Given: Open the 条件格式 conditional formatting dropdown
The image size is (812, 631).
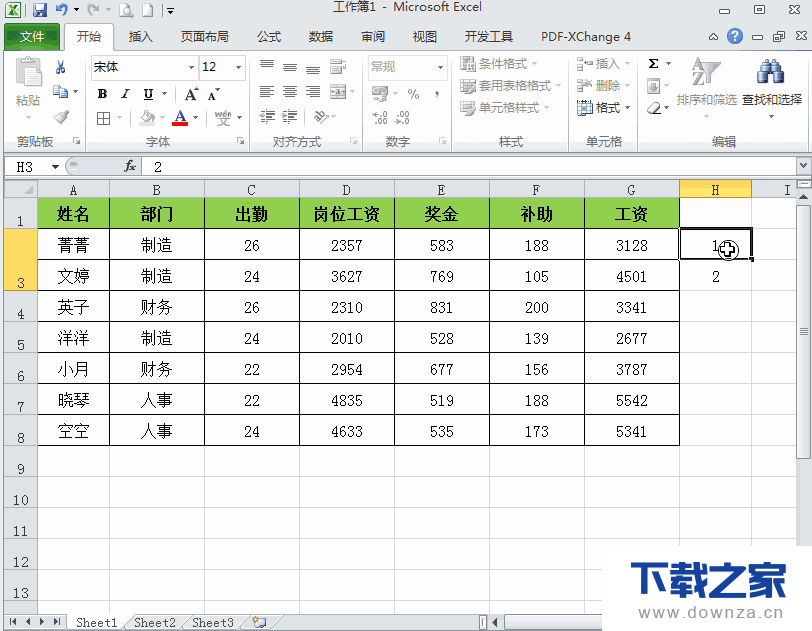Looking at the screenshot, I should (498, 64).
